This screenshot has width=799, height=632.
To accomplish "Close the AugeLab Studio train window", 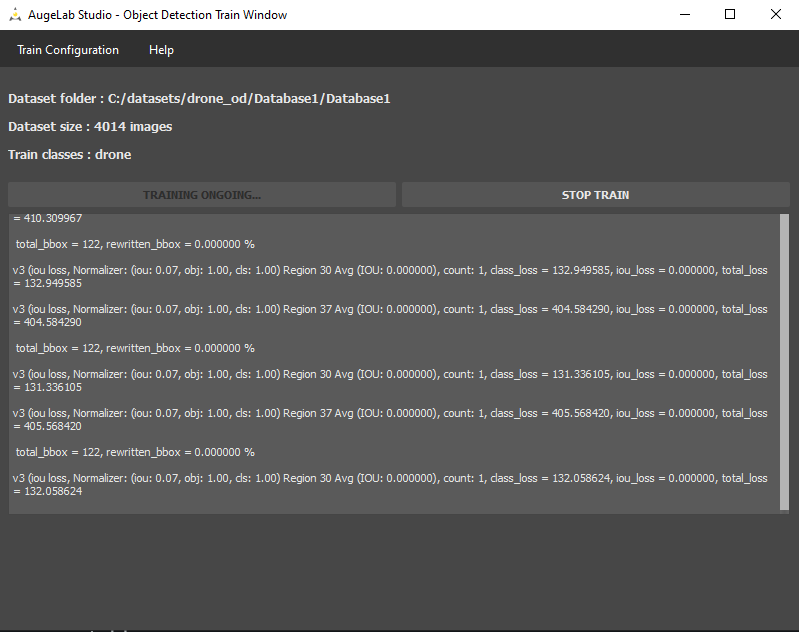I will (x=776, y=15).
